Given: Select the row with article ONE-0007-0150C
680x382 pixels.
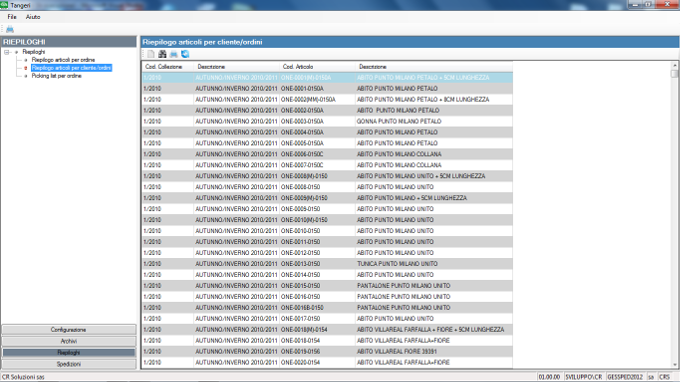Looking at the screenshot, I should coord(327,165).
